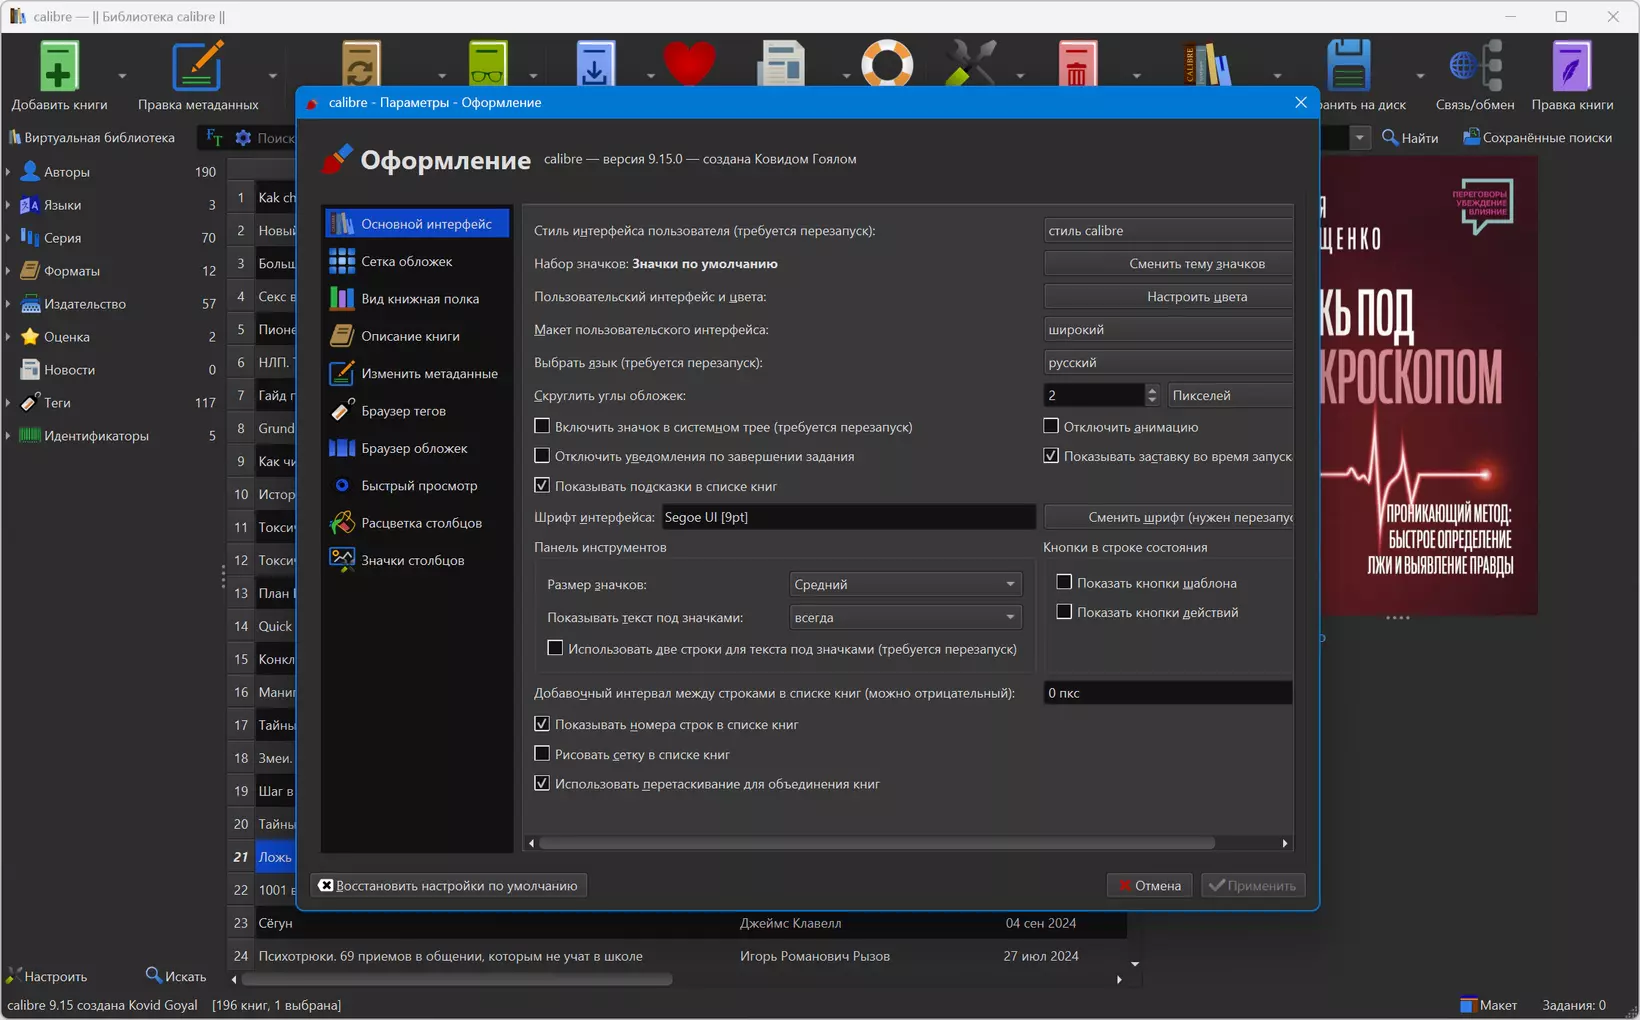Open the corner rounding units dropdown
The image size is (1640, 1020).
(1230, 396)
